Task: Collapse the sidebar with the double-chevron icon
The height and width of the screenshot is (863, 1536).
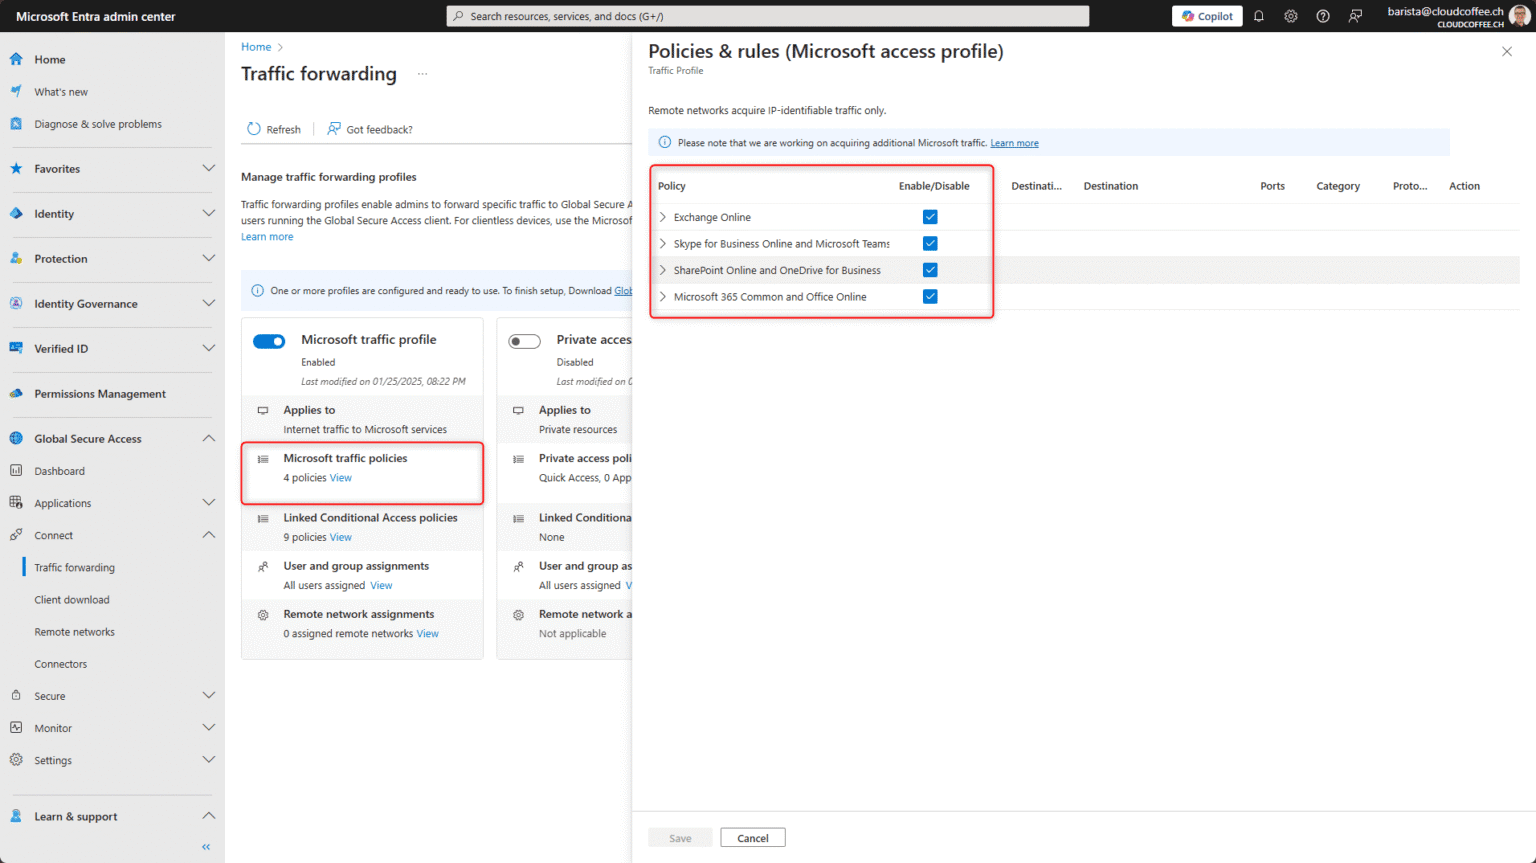Action: pos(205,846)
